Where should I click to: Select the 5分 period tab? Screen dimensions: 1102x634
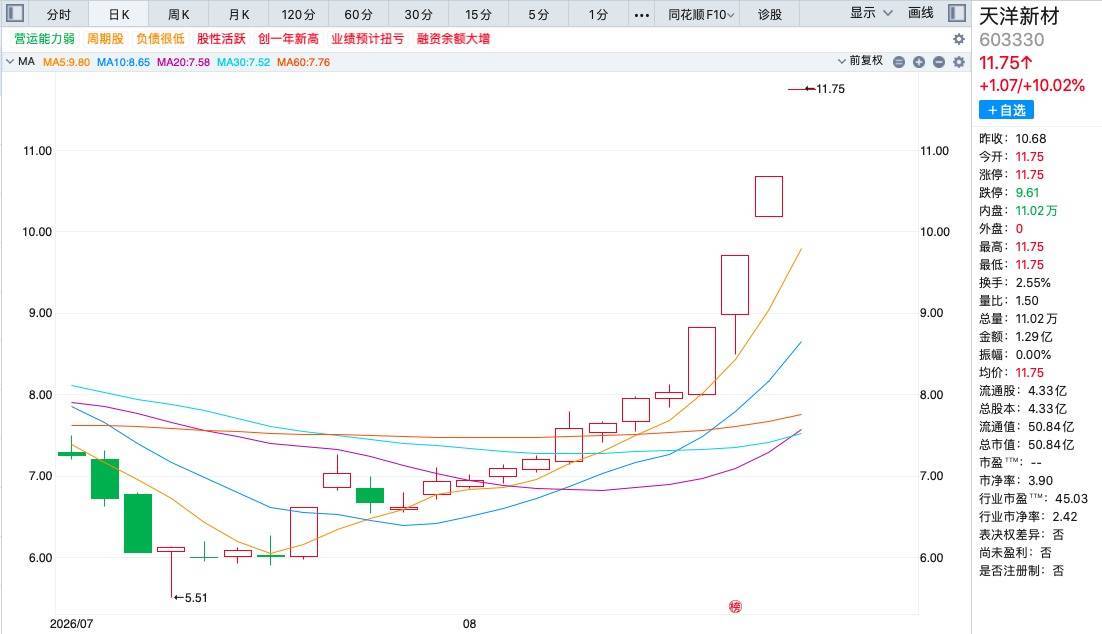click(x=538, y=15)
